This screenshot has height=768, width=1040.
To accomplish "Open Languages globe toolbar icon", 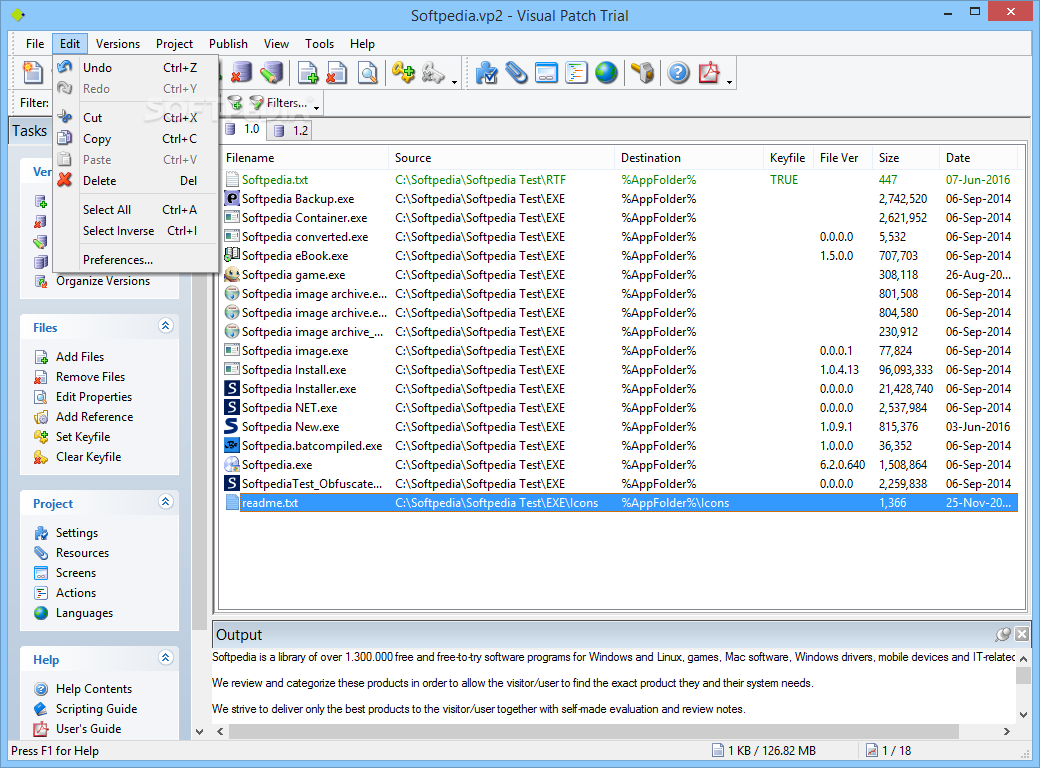I will (x=606, y=72).
